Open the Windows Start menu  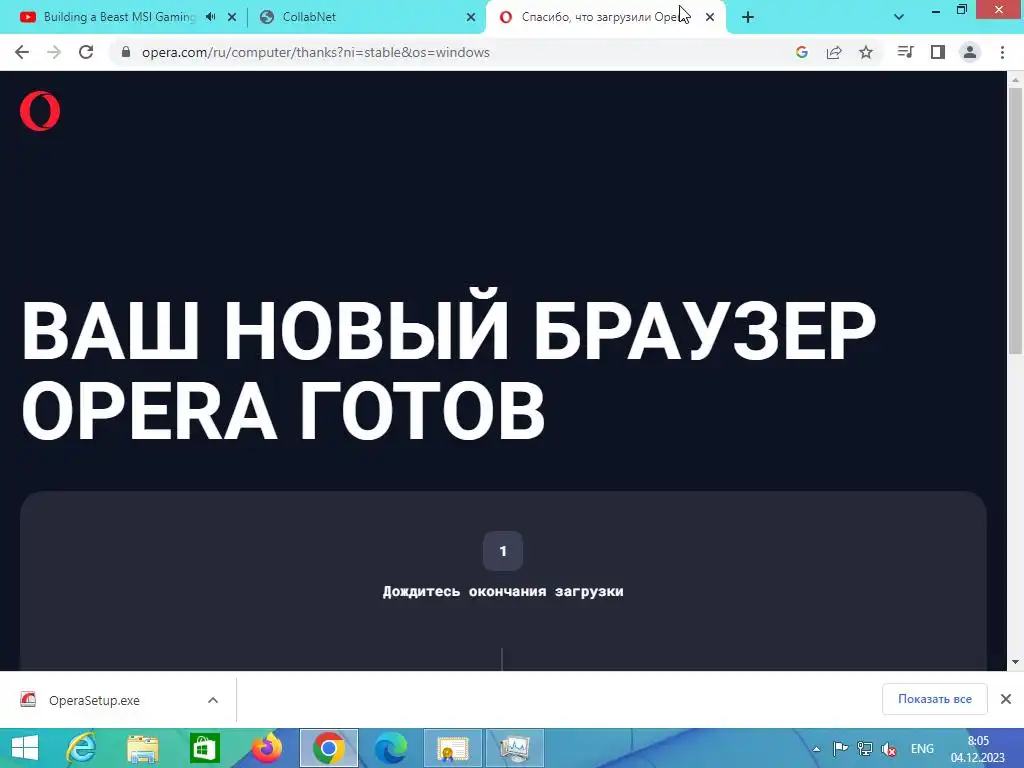tap(25, 748)
